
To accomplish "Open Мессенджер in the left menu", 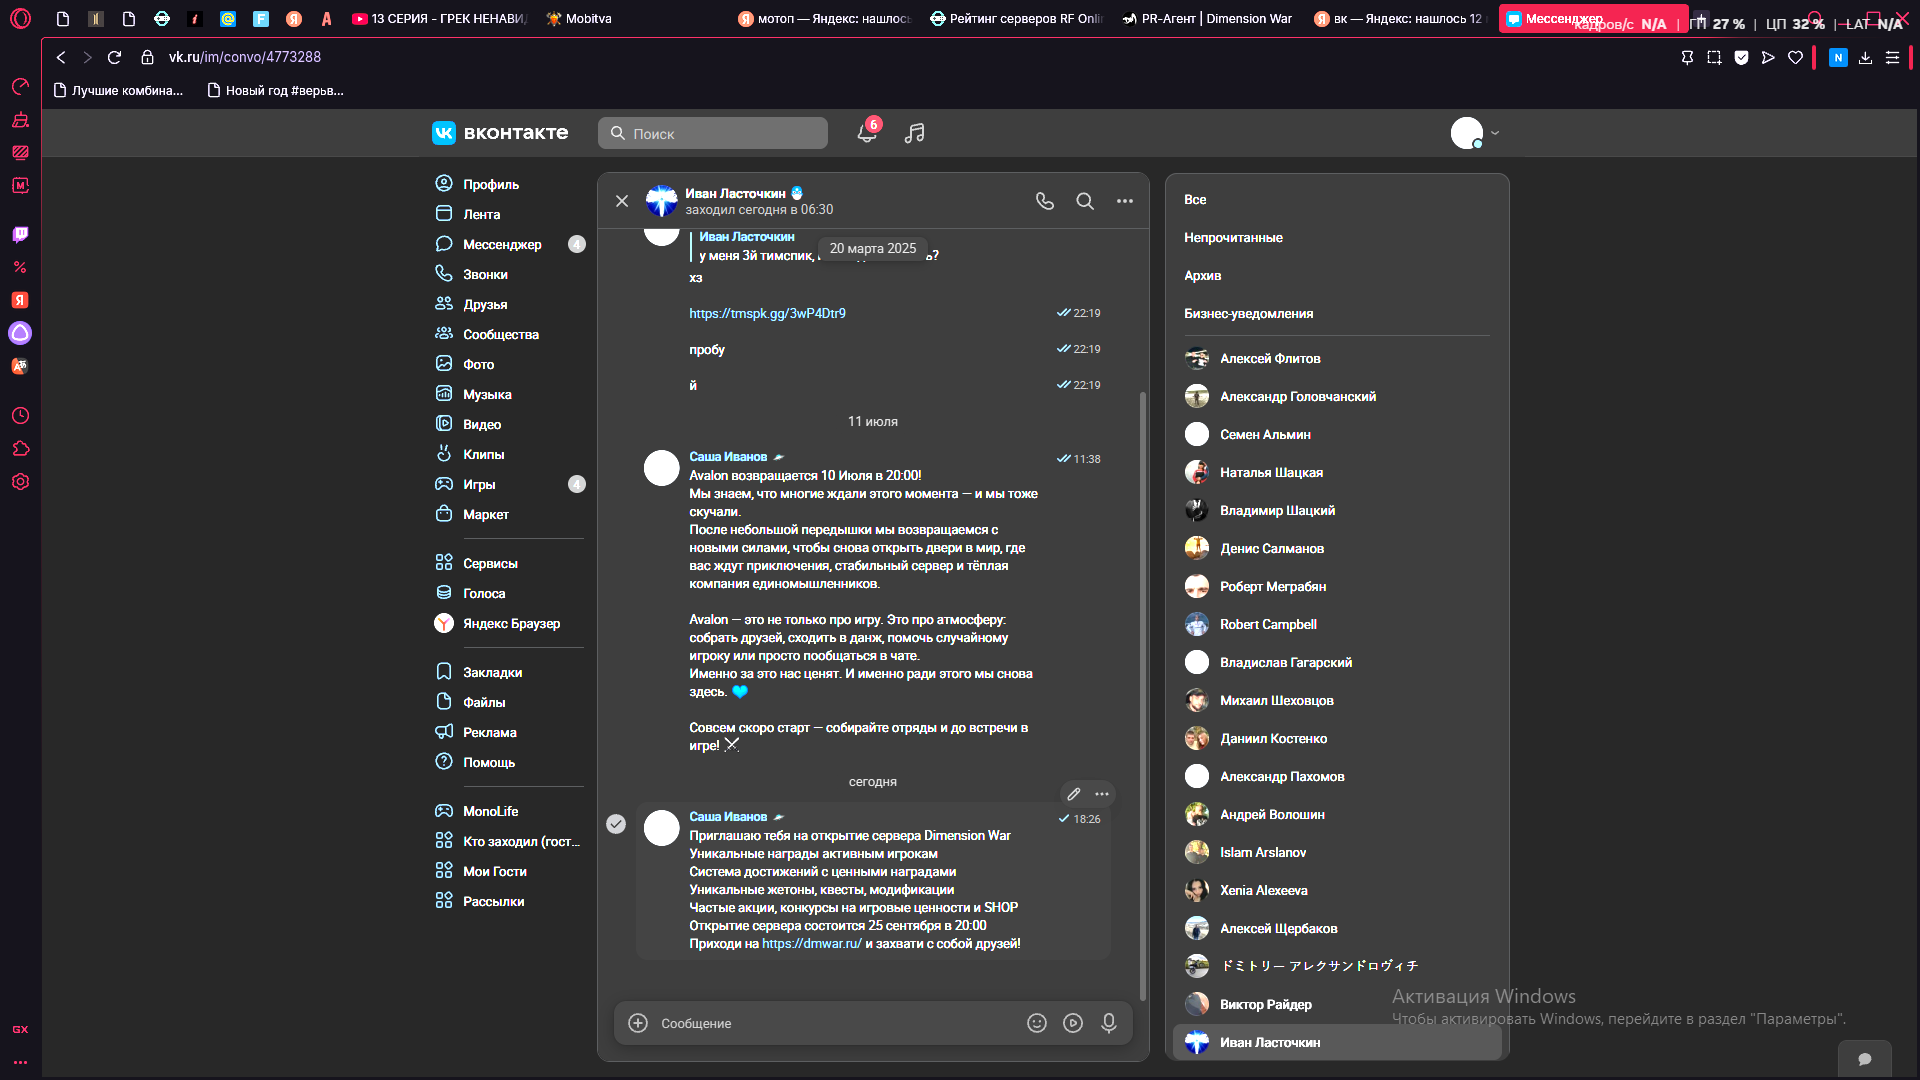I will [502, 244].
